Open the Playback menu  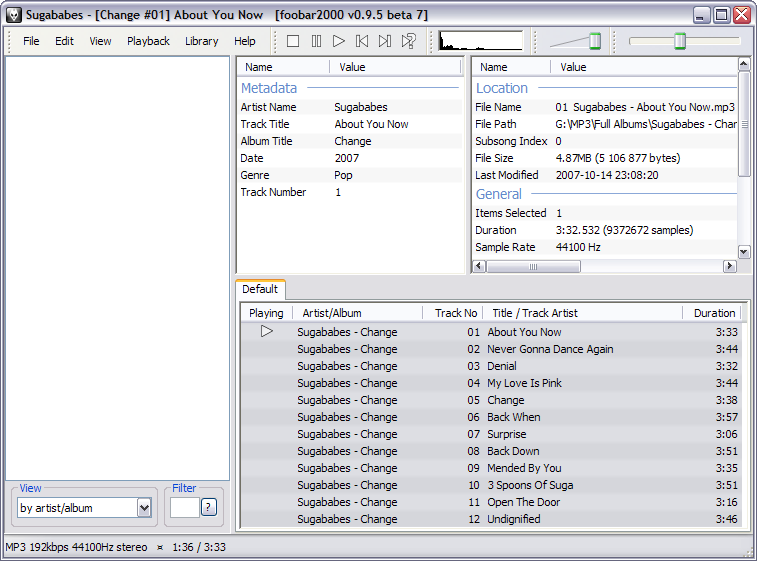pos(148,41)
